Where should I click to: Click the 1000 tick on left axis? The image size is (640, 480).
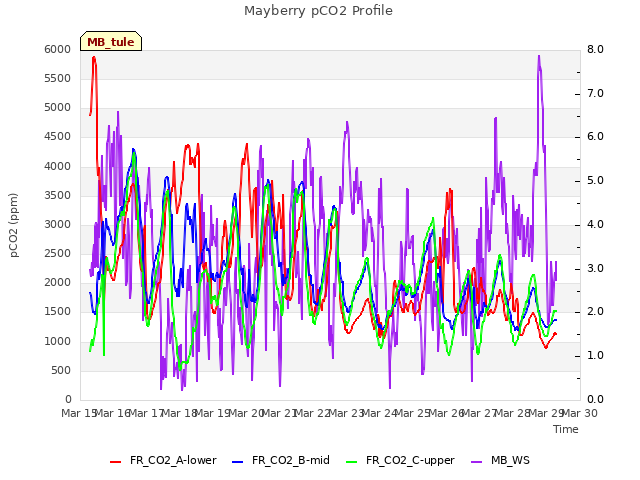tap(58, 341)
